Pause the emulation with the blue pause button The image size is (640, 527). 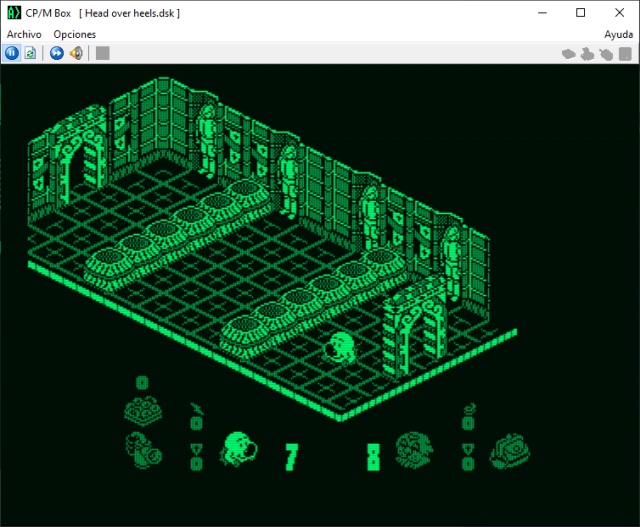pyautogui.click(x=12, y=53)
